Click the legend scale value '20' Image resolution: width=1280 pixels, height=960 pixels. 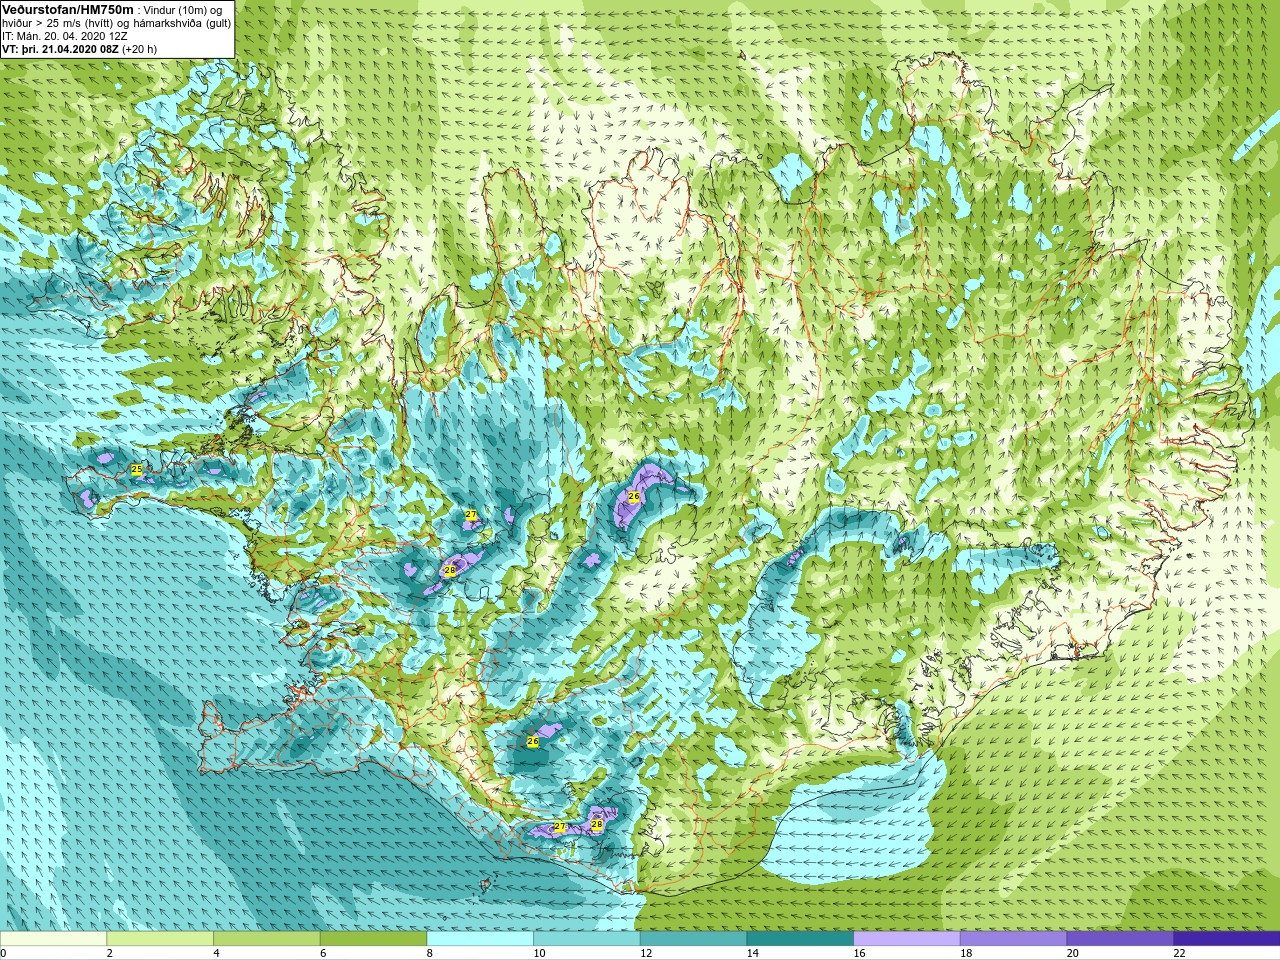click(x=1072, y=953)
